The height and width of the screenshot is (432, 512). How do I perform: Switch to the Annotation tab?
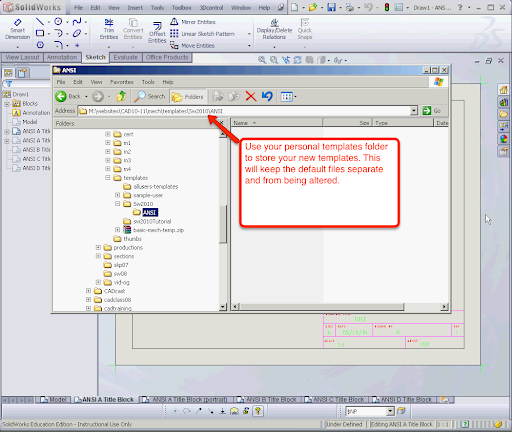point(62,57)
